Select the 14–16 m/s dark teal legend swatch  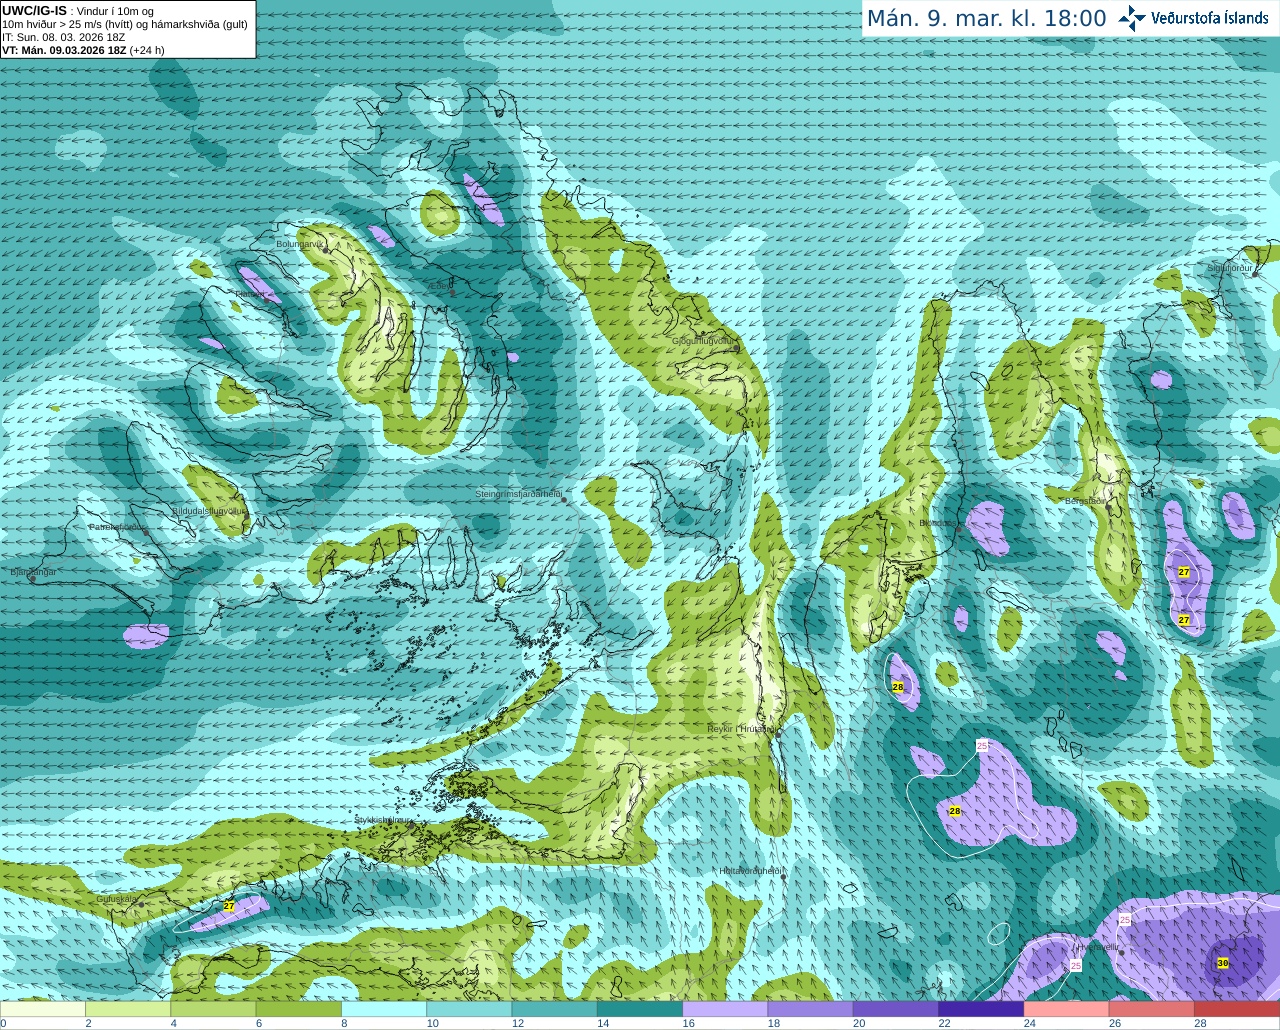coord(640,1009)
